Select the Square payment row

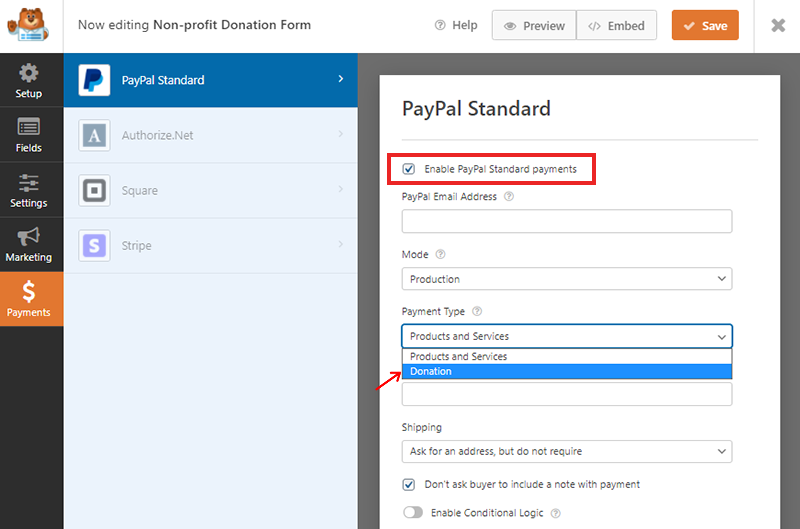(x=211, y=190)
